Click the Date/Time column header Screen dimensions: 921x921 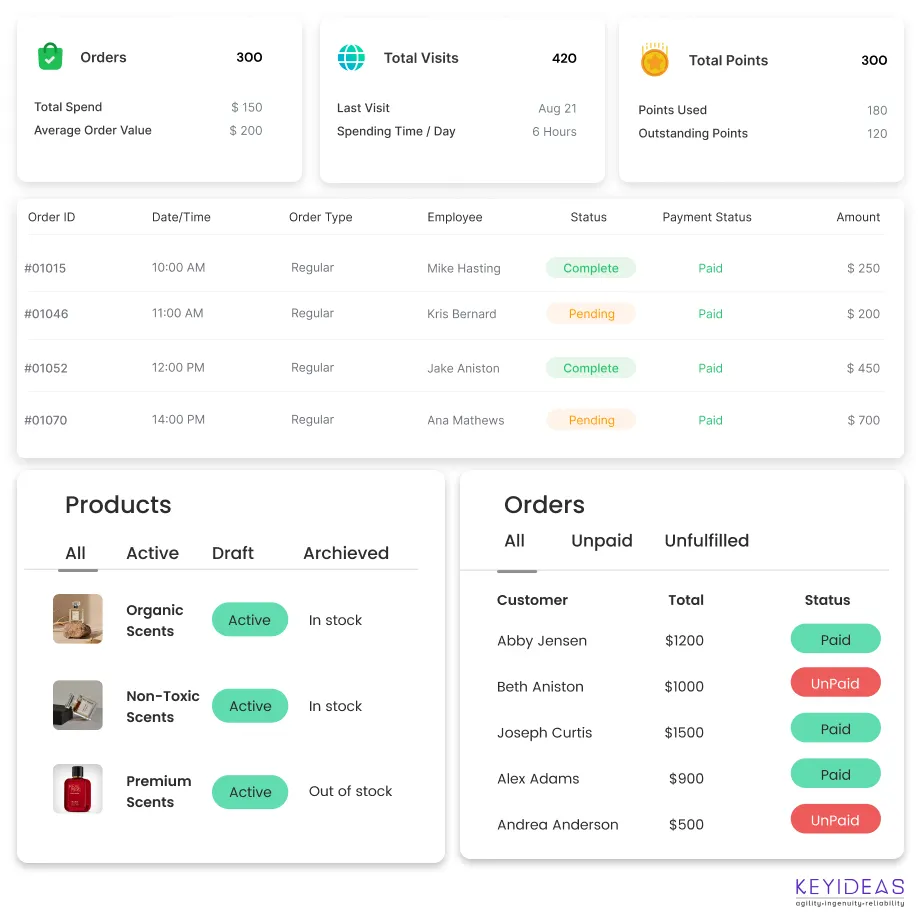(x=181, y=217)
